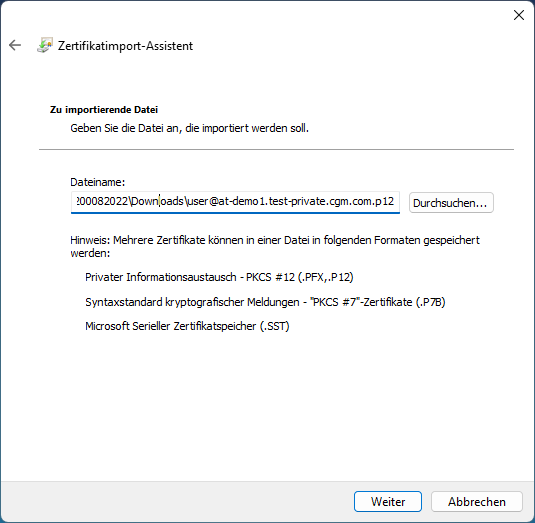Click the 'Geben Sie die Datei an' instruction
The height and width of the screenshot is (523, 535).
[189, 128]
